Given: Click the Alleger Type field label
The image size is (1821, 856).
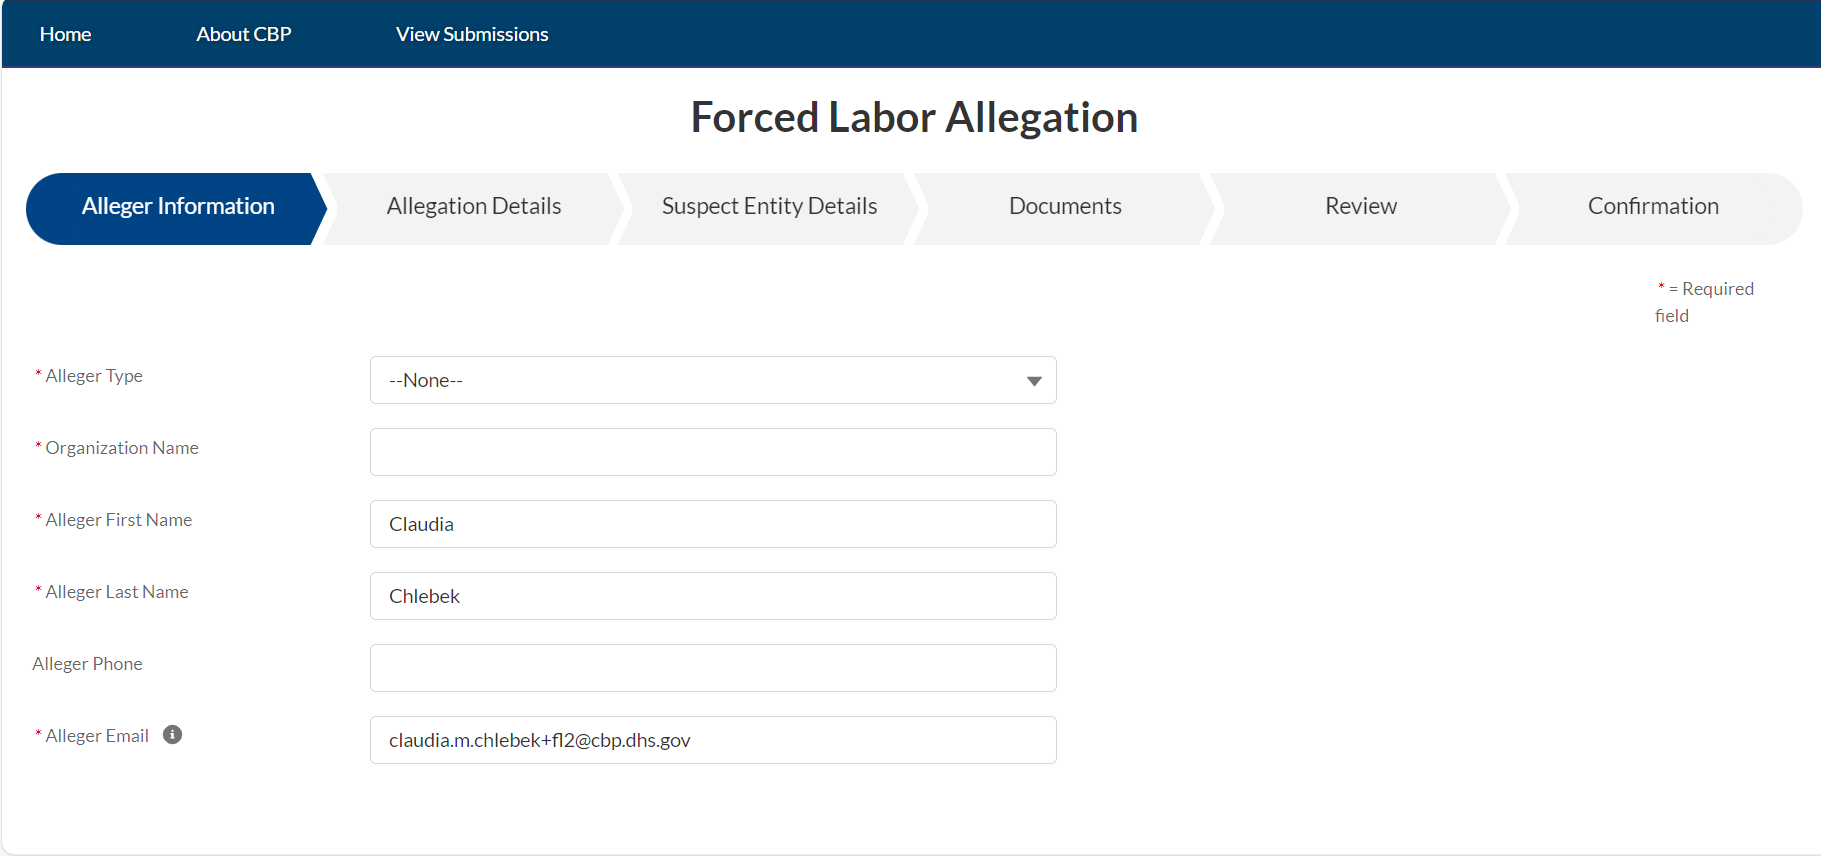Looking at the screenshot, I should point(94,376).
